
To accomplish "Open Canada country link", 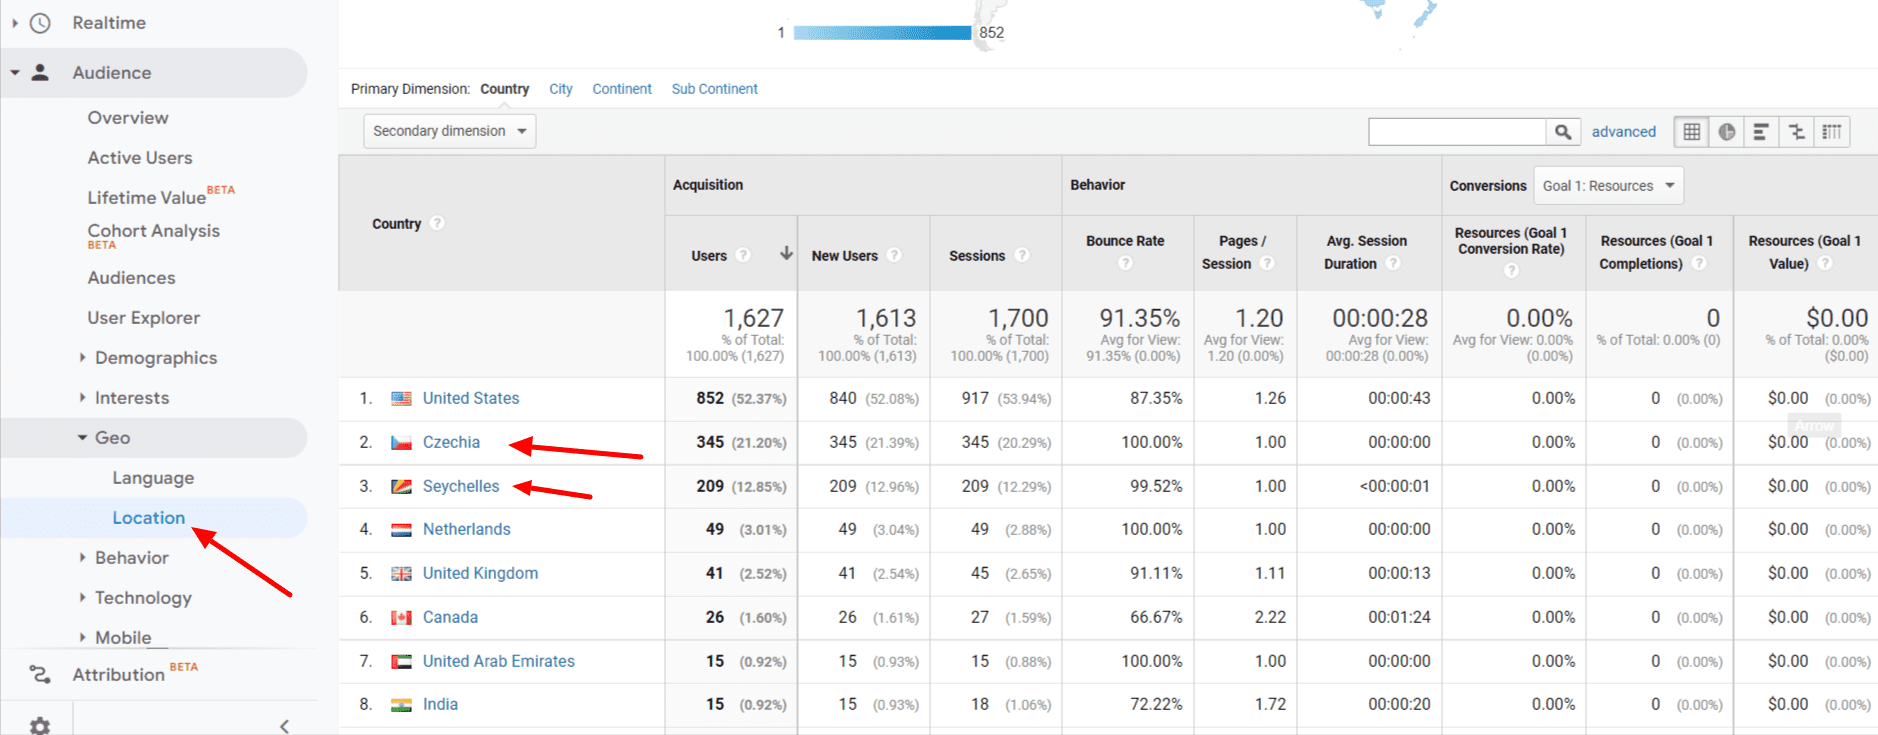I will [x=450, y=617].
